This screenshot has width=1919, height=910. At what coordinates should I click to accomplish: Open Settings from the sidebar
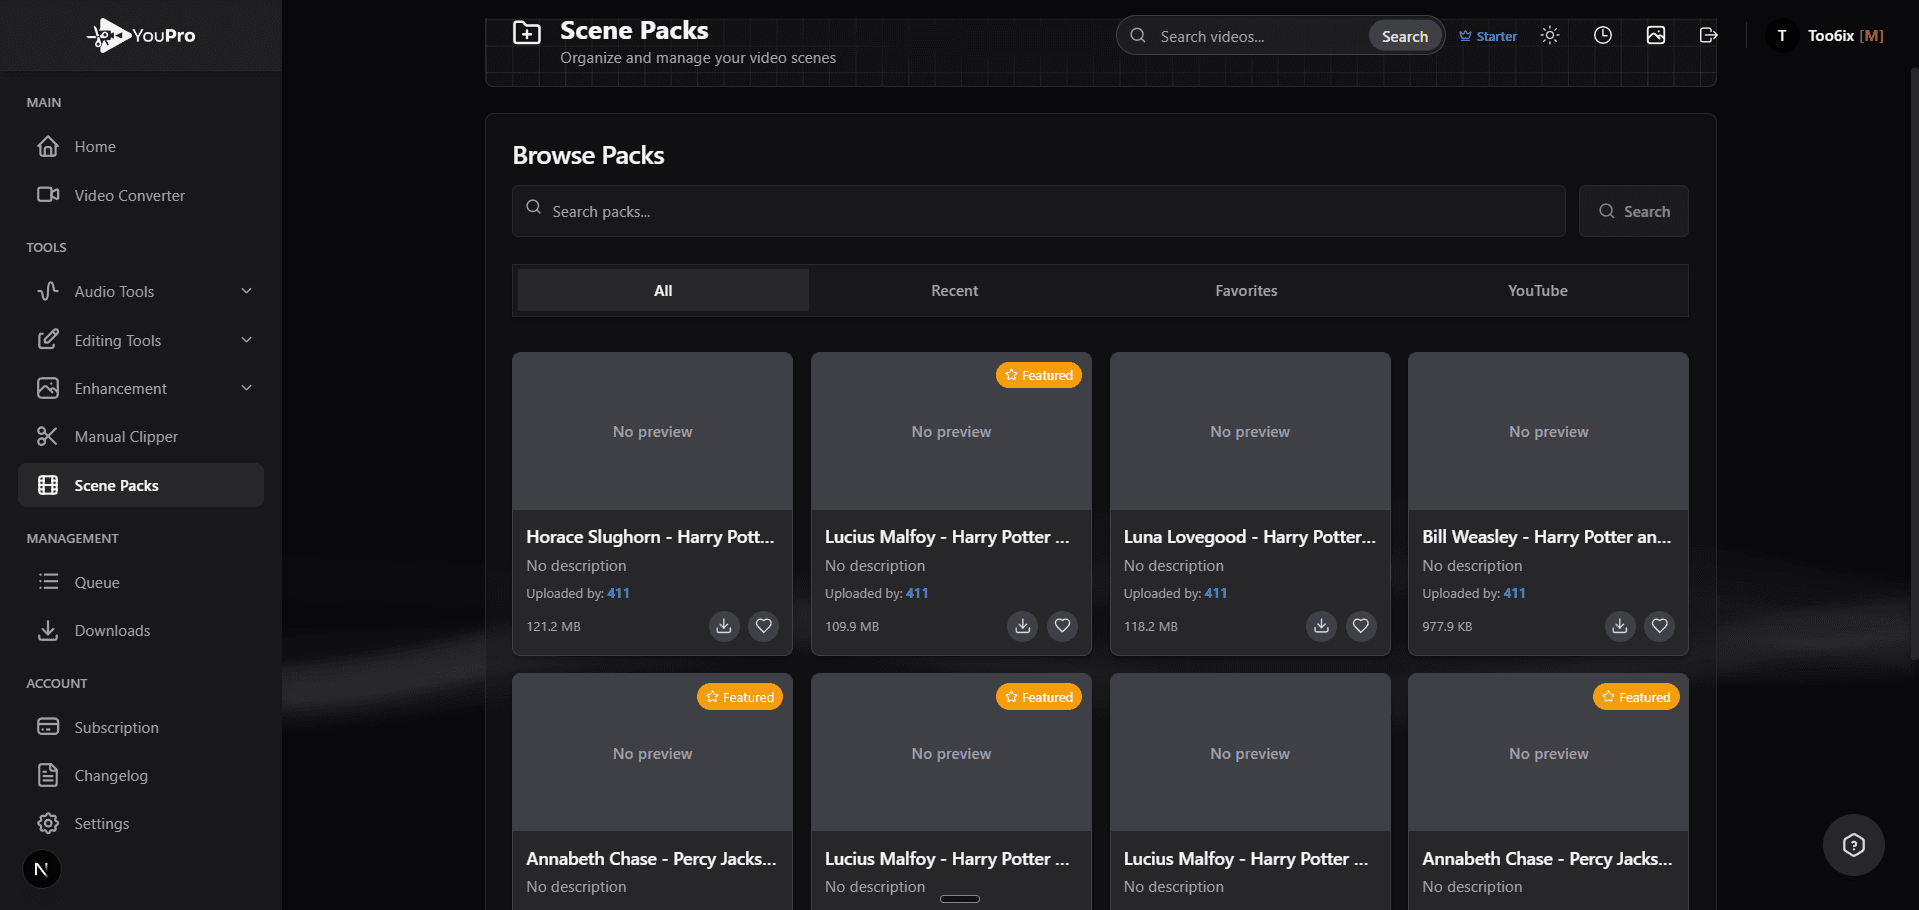tap(141, 824)
